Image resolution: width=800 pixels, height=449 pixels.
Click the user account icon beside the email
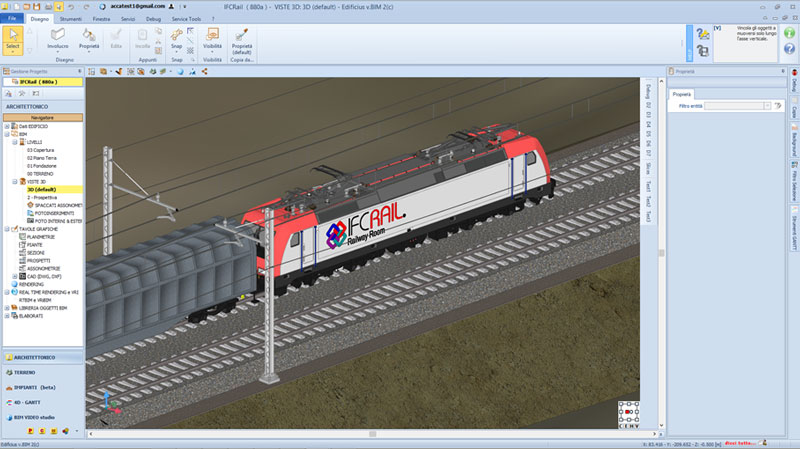(x=171, y=7)
